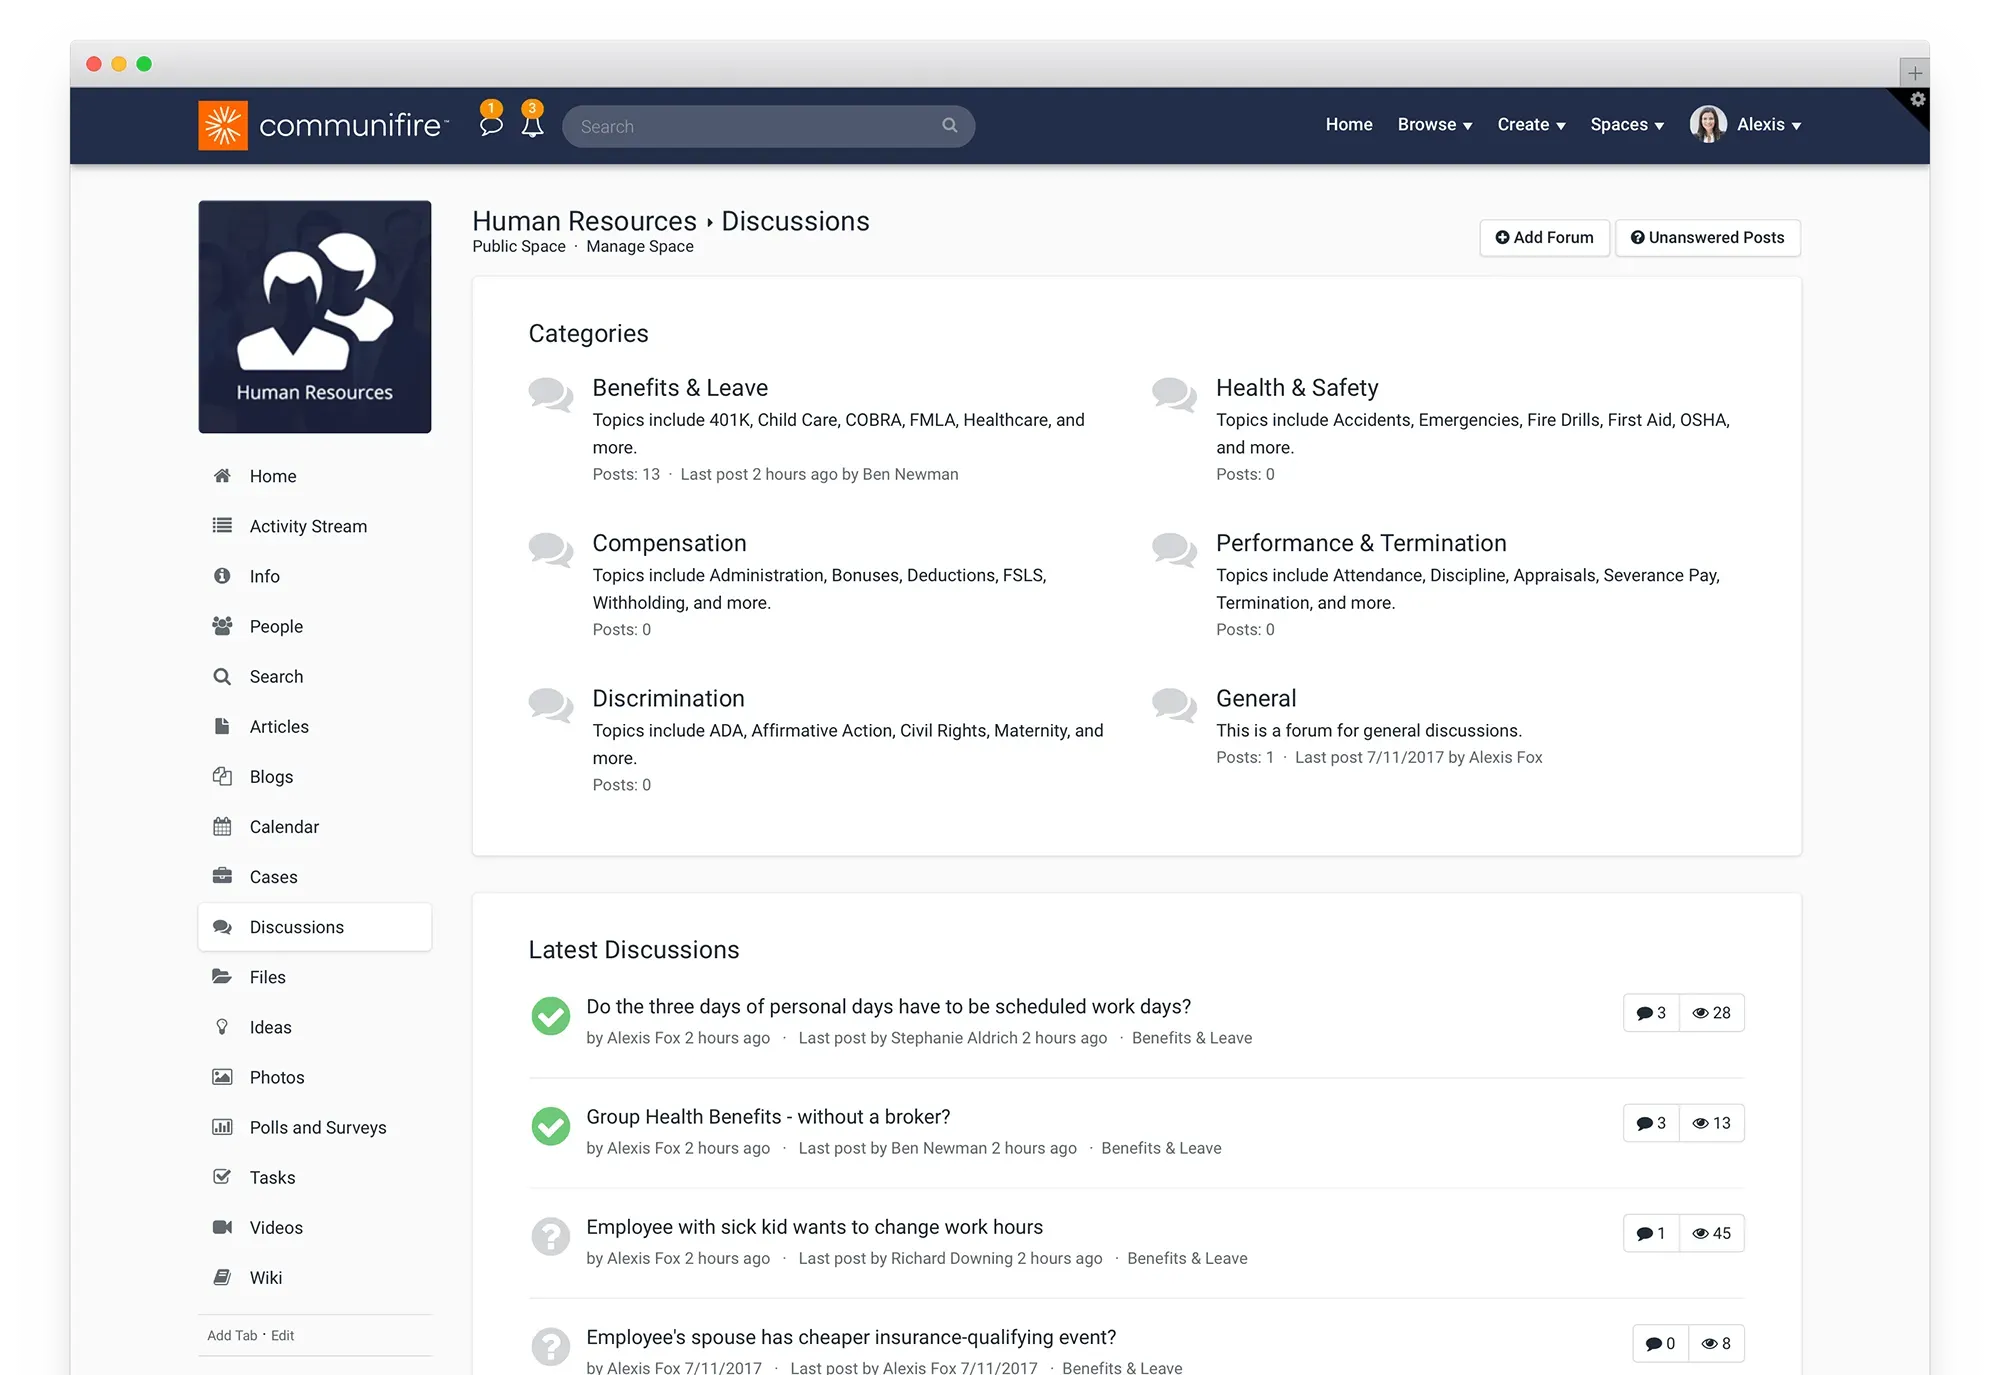Click the People group icon in sidebar

[x=222, y=626]
